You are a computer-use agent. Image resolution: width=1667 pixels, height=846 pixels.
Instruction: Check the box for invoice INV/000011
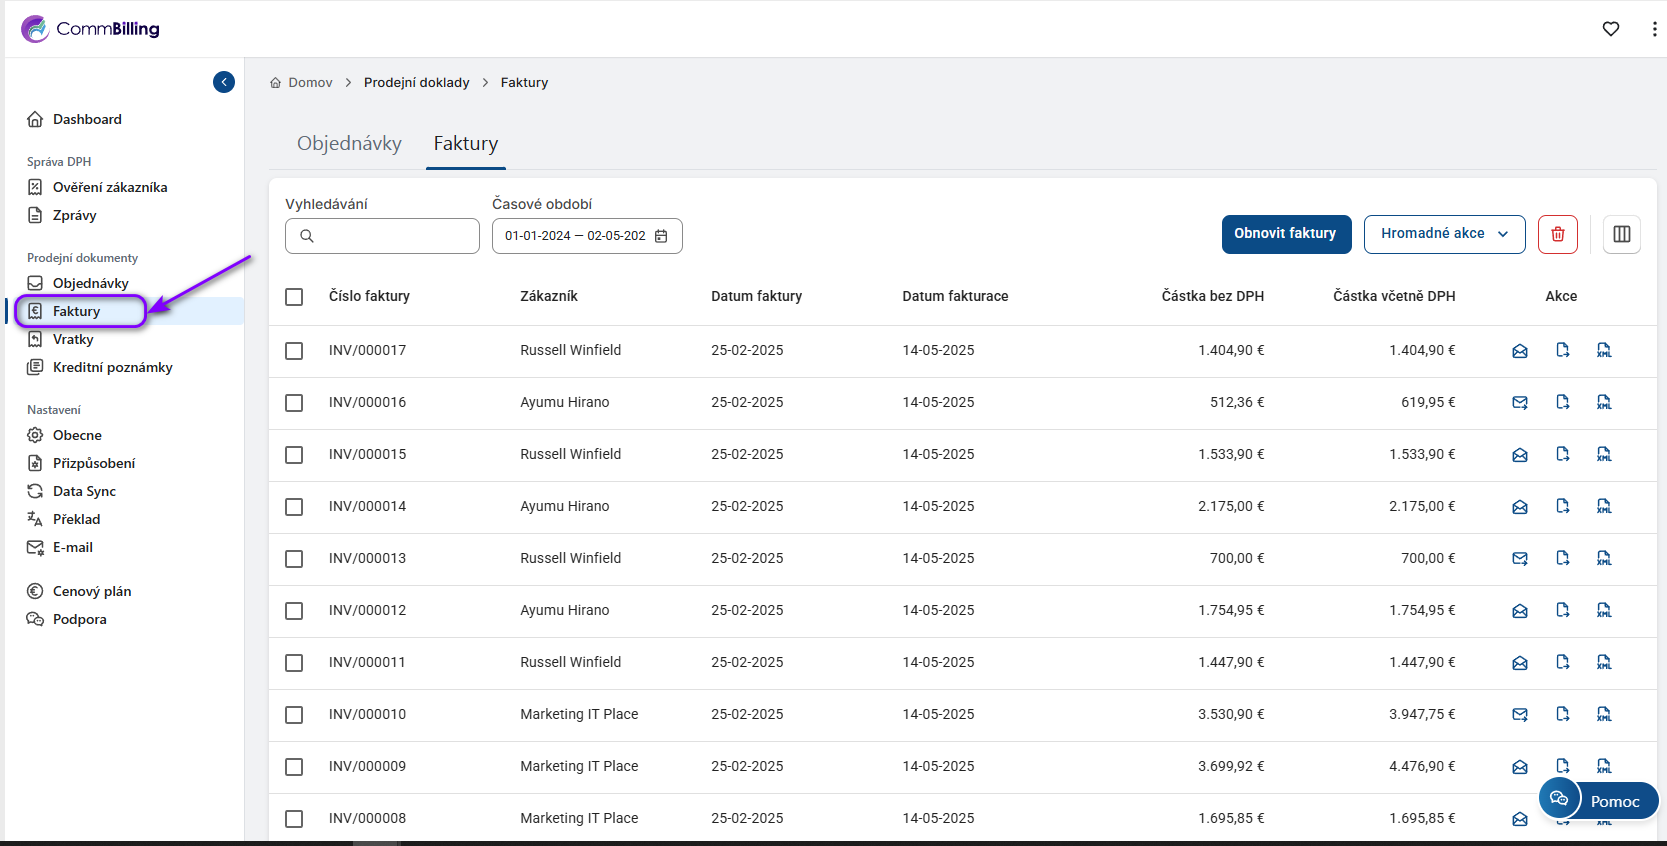(294, 663)
